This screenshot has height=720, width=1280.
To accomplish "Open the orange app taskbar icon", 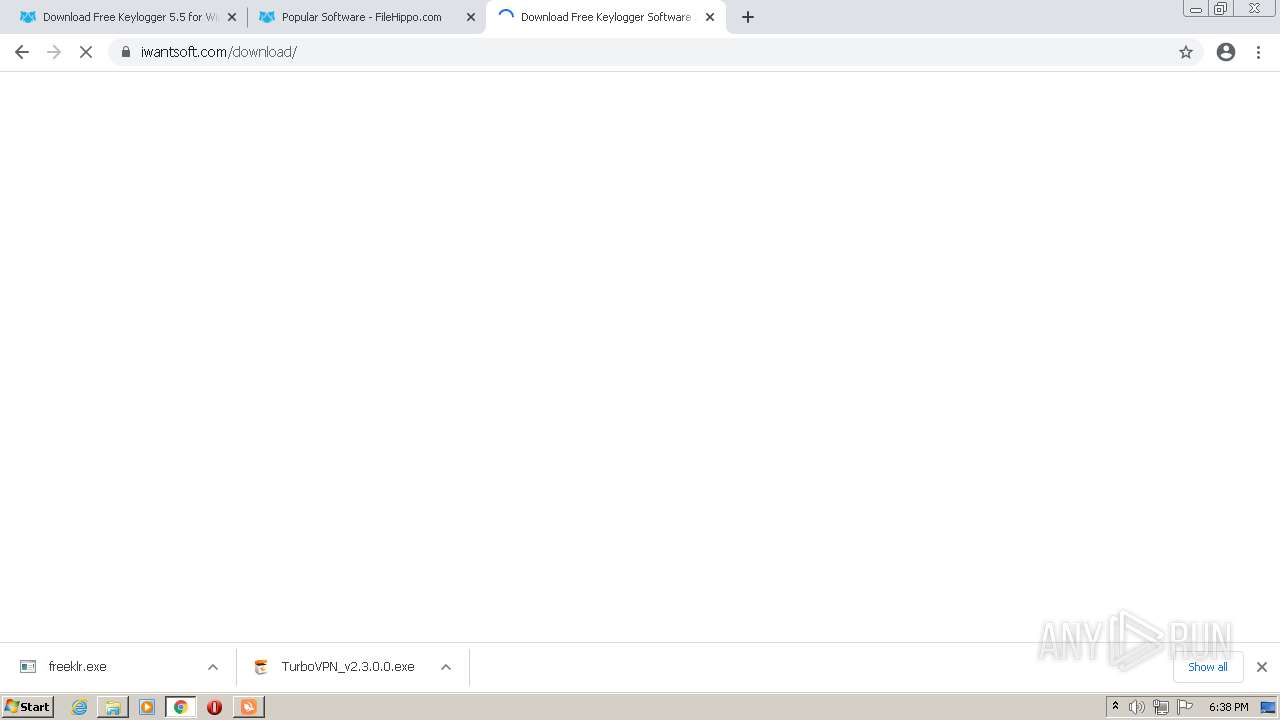I will pyautogui.click(x=248, y=707).
